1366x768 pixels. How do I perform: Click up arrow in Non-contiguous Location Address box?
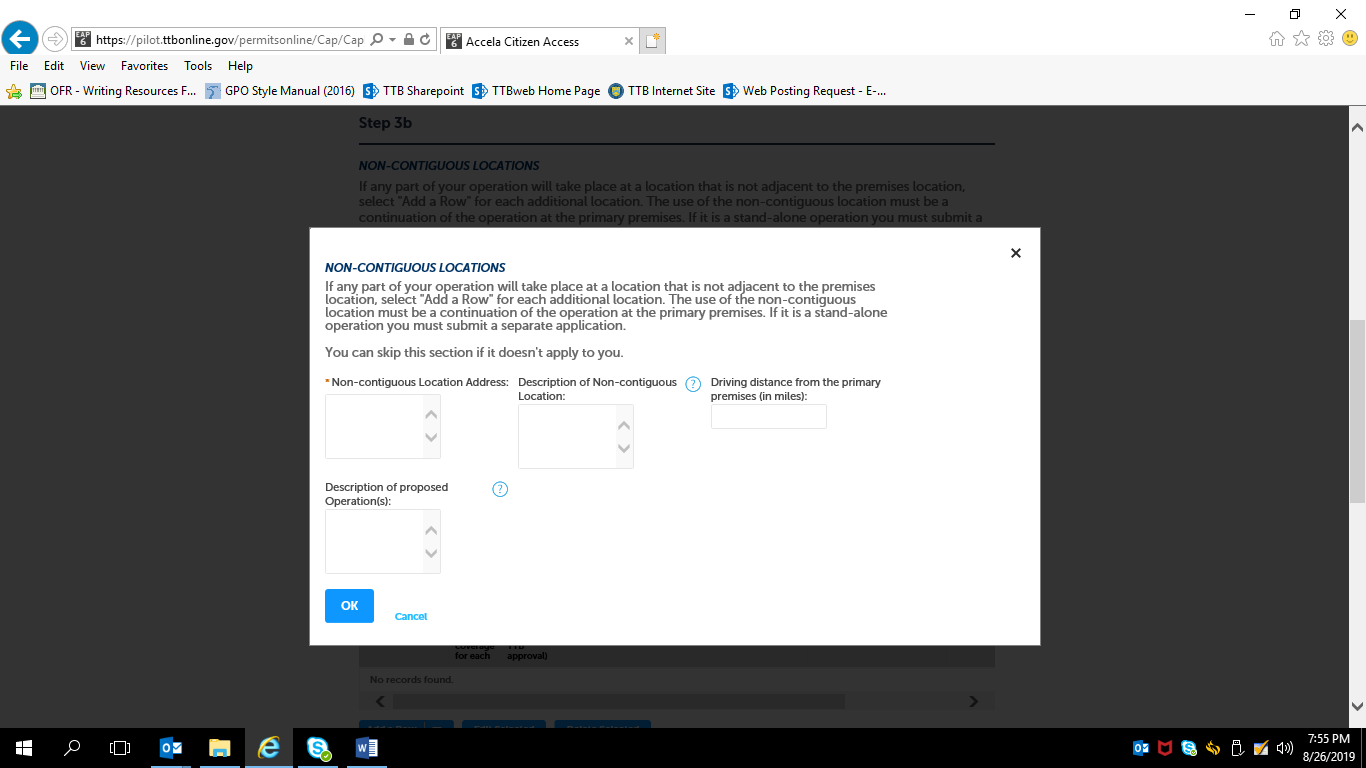tap(431, 413)
